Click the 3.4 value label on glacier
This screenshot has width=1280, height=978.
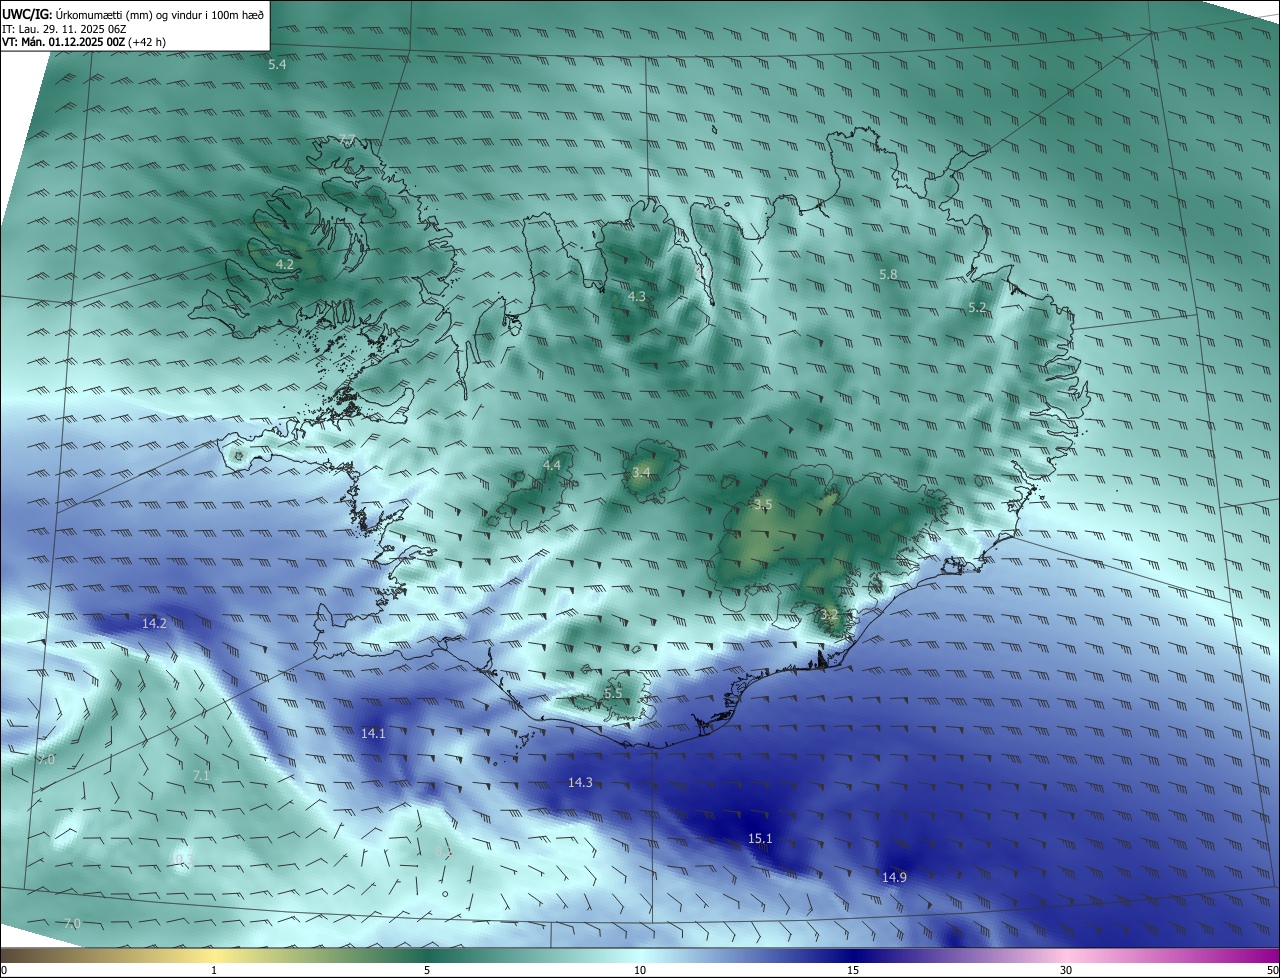[641, 472]
